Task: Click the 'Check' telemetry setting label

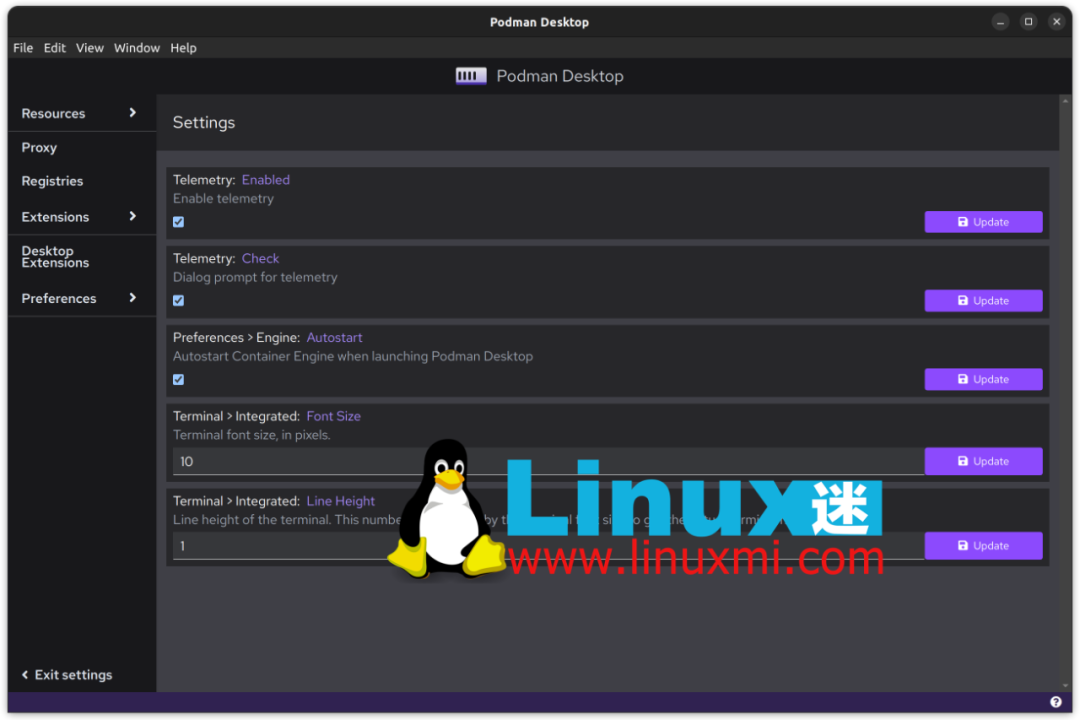Action: point(260,258)
